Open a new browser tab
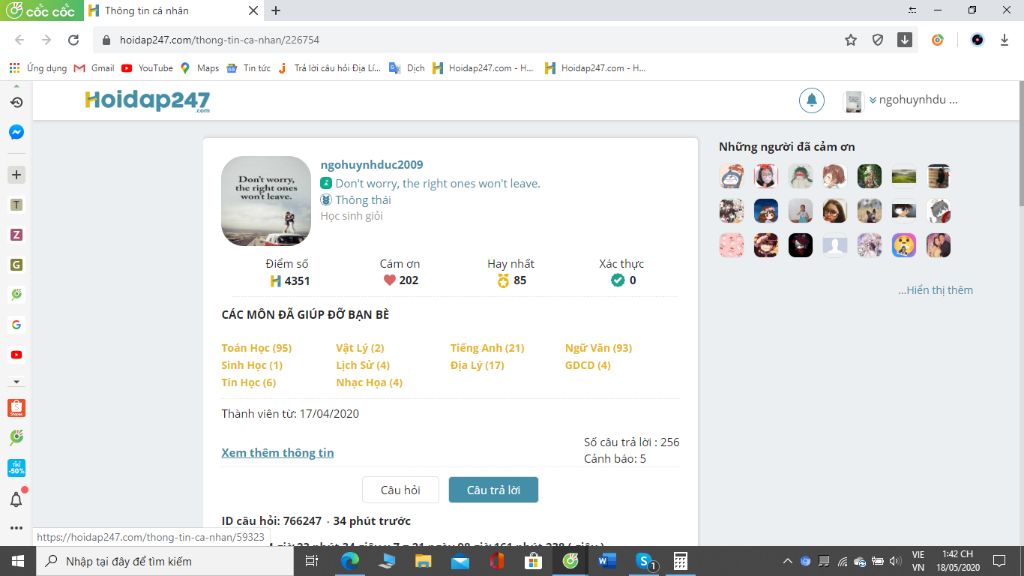Viewport: 1024px width, 576px height. pyautogui.click(x=276, y=10)
